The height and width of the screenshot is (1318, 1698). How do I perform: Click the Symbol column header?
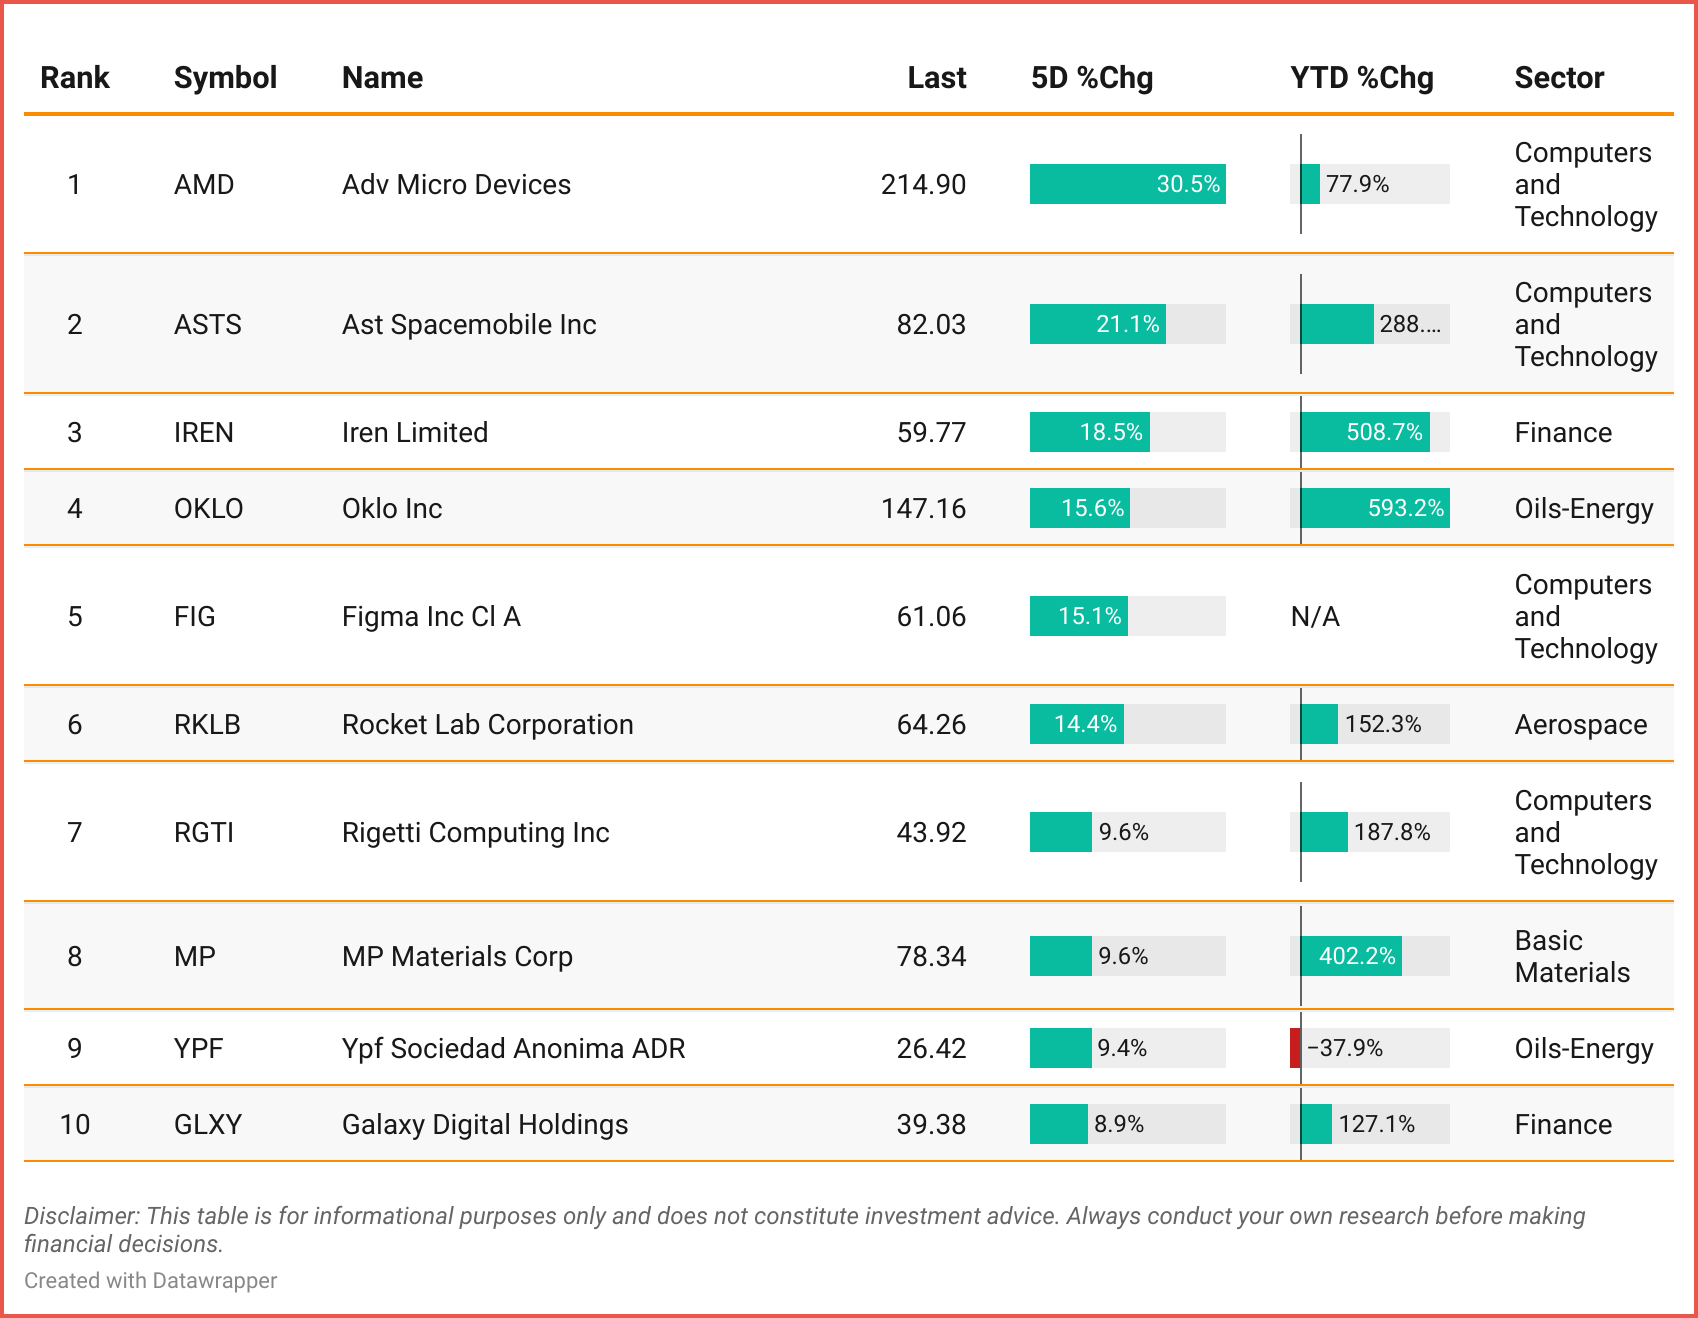[225, 78]
